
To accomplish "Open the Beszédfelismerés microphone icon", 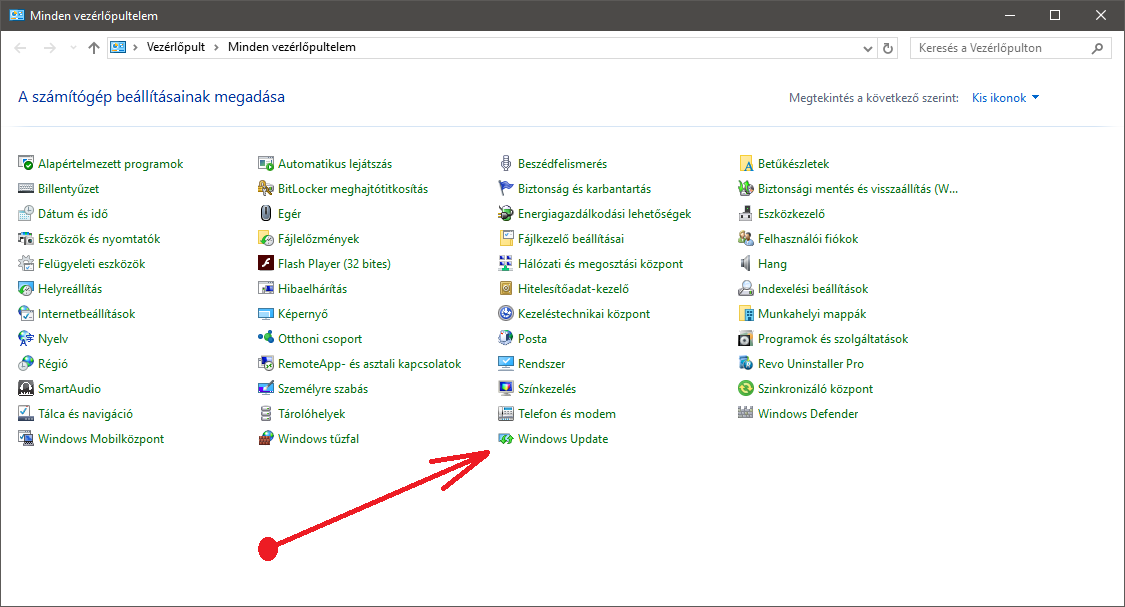I will click(x=506, y=164).
